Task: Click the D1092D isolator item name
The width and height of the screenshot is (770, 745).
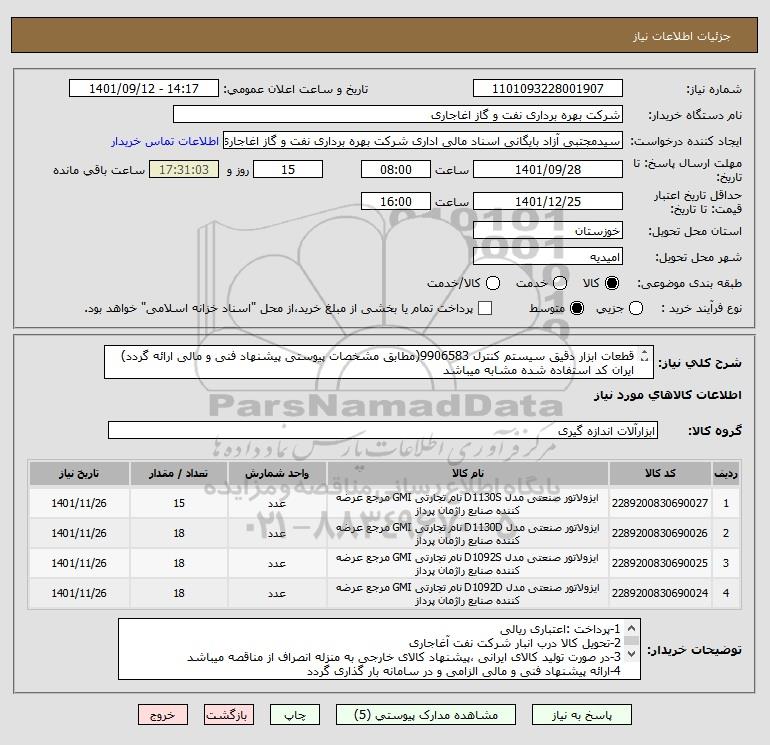Action: (468, 594)
